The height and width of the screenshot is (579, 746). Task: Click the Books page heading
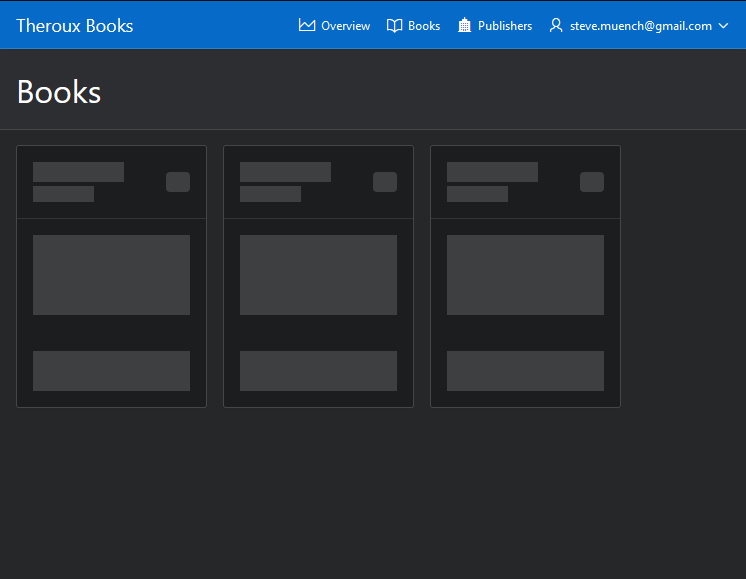59,92
